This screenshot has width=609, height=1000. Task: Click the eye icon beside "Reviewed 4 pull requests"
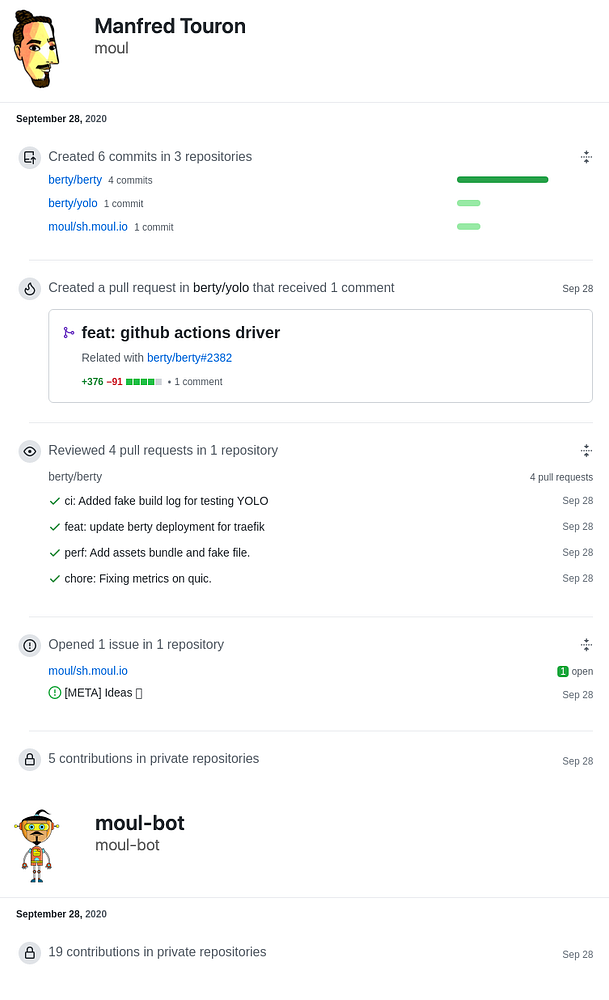[x=30, y=451]
